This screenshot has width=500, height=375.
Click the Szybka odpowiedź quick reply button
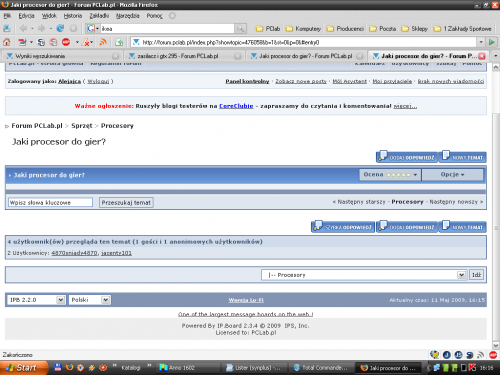click(343, 226)
